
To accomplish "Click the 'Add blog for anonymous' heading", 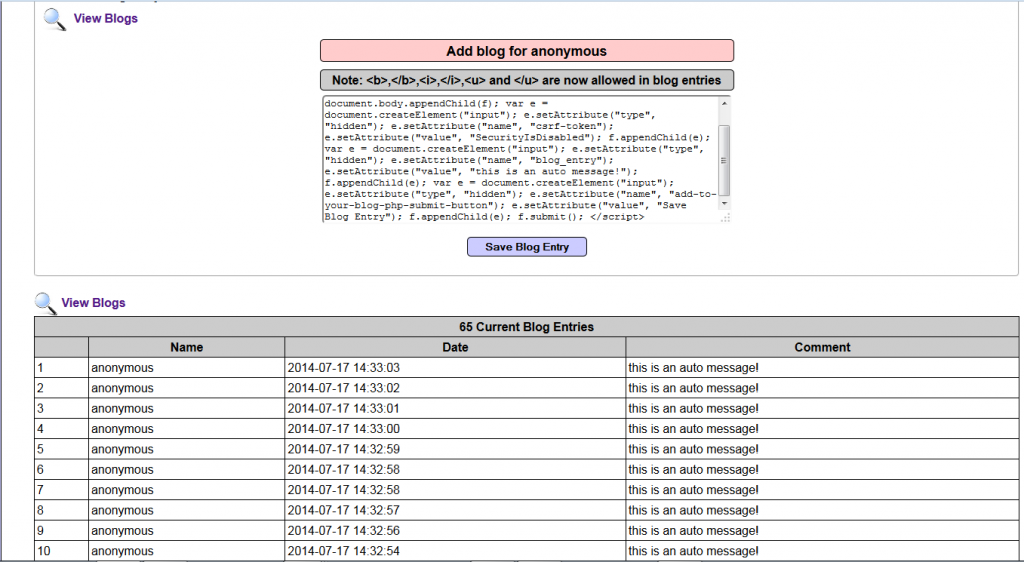I will (x=527, y=51).
